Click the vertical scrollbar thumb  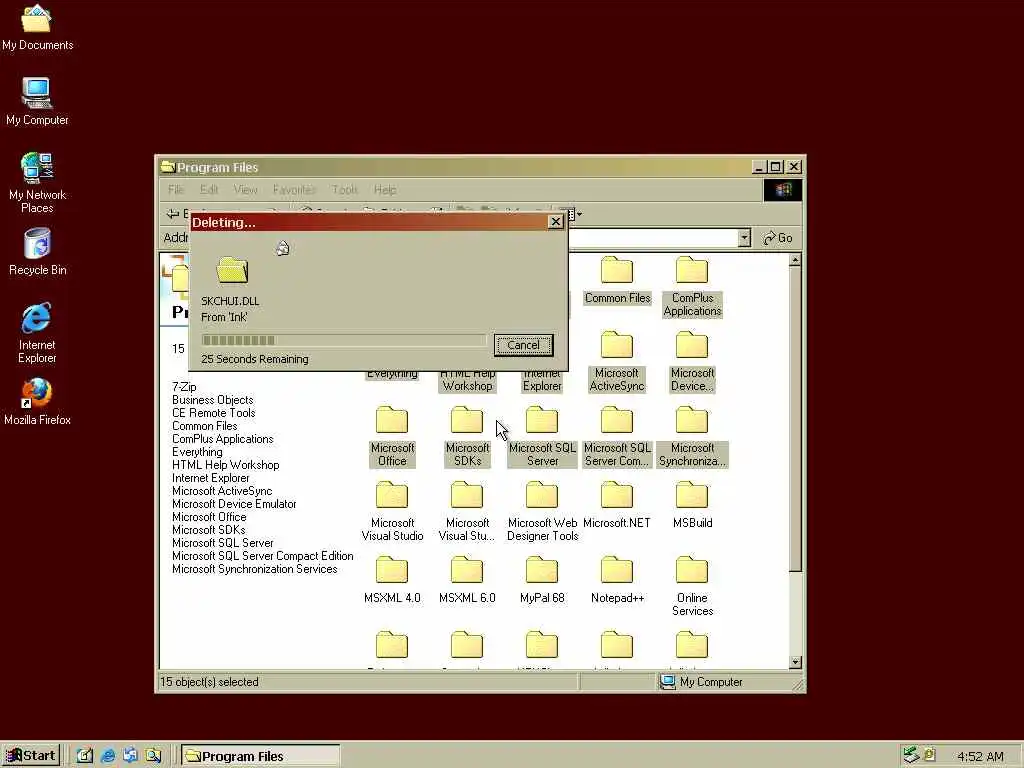pyautogui.click(x=795, y=419)
